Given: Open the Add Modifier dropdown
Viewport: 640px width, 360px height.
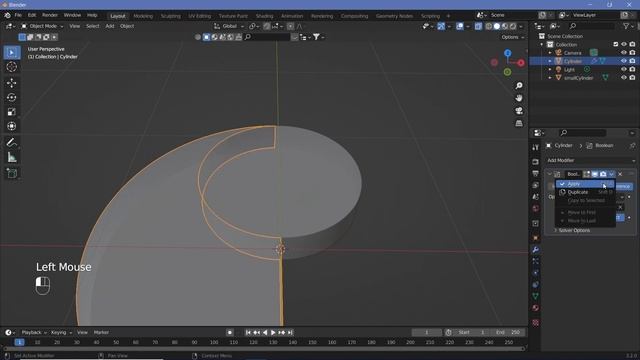Looking at the screenshot, I should click(x=591, y=160).
